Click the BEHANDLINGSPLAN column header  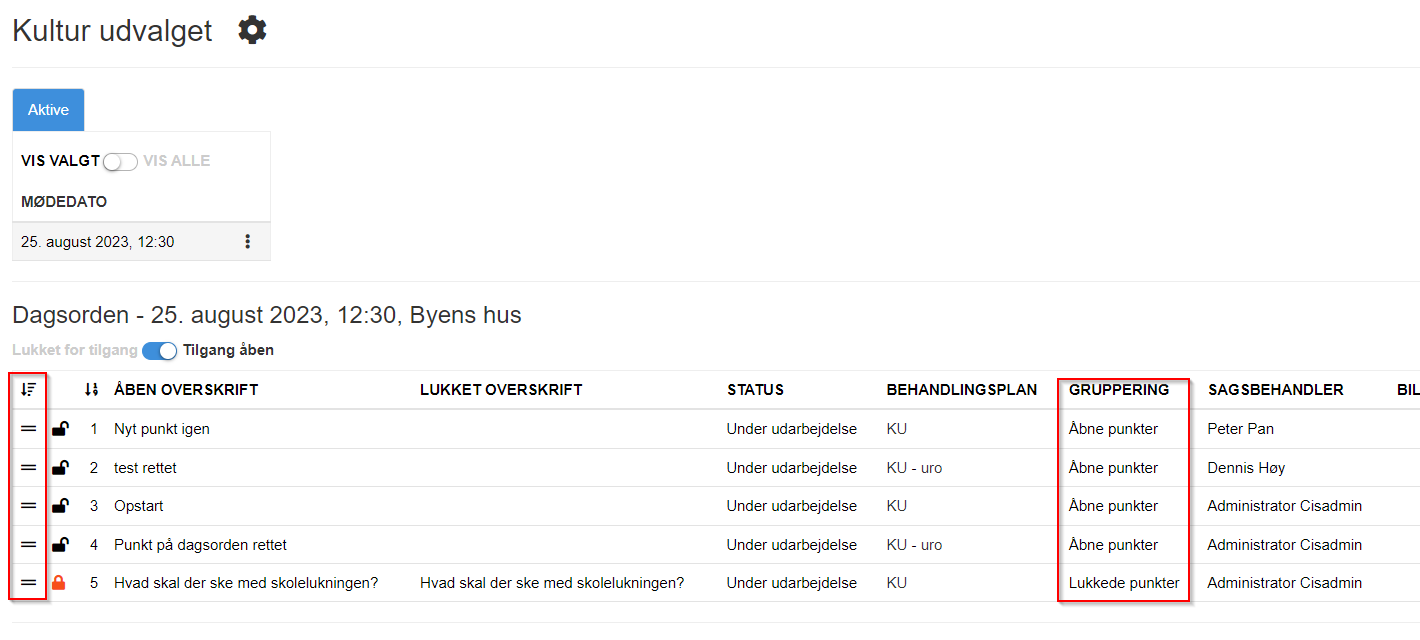point(962,389)
